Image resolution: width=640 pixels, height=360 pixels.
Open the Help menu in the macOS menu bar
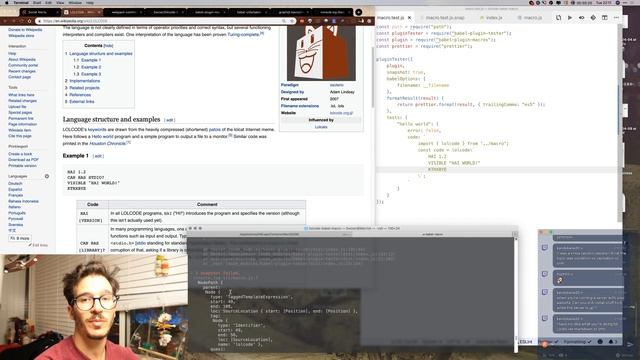(x=90, y=2)
